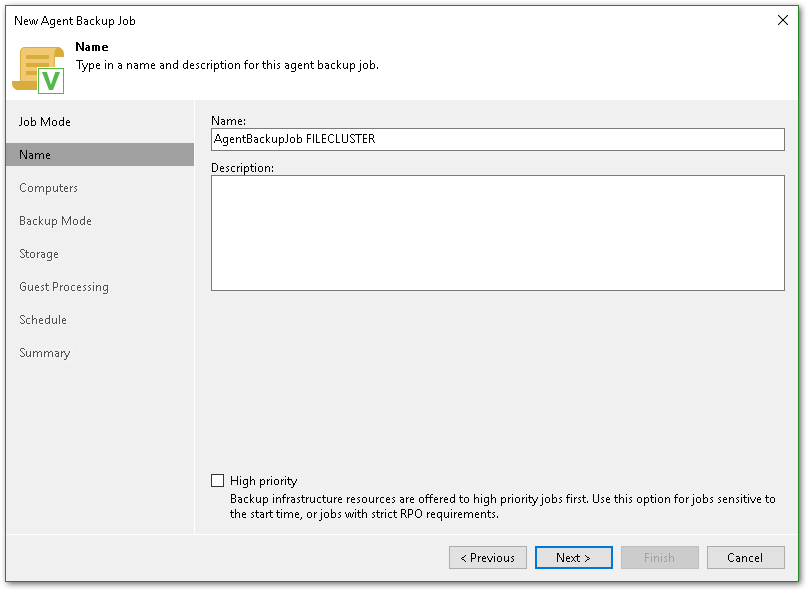The image size is (808, 591).
Task: Go to the Job Mode step
Action: coord(45,122)
